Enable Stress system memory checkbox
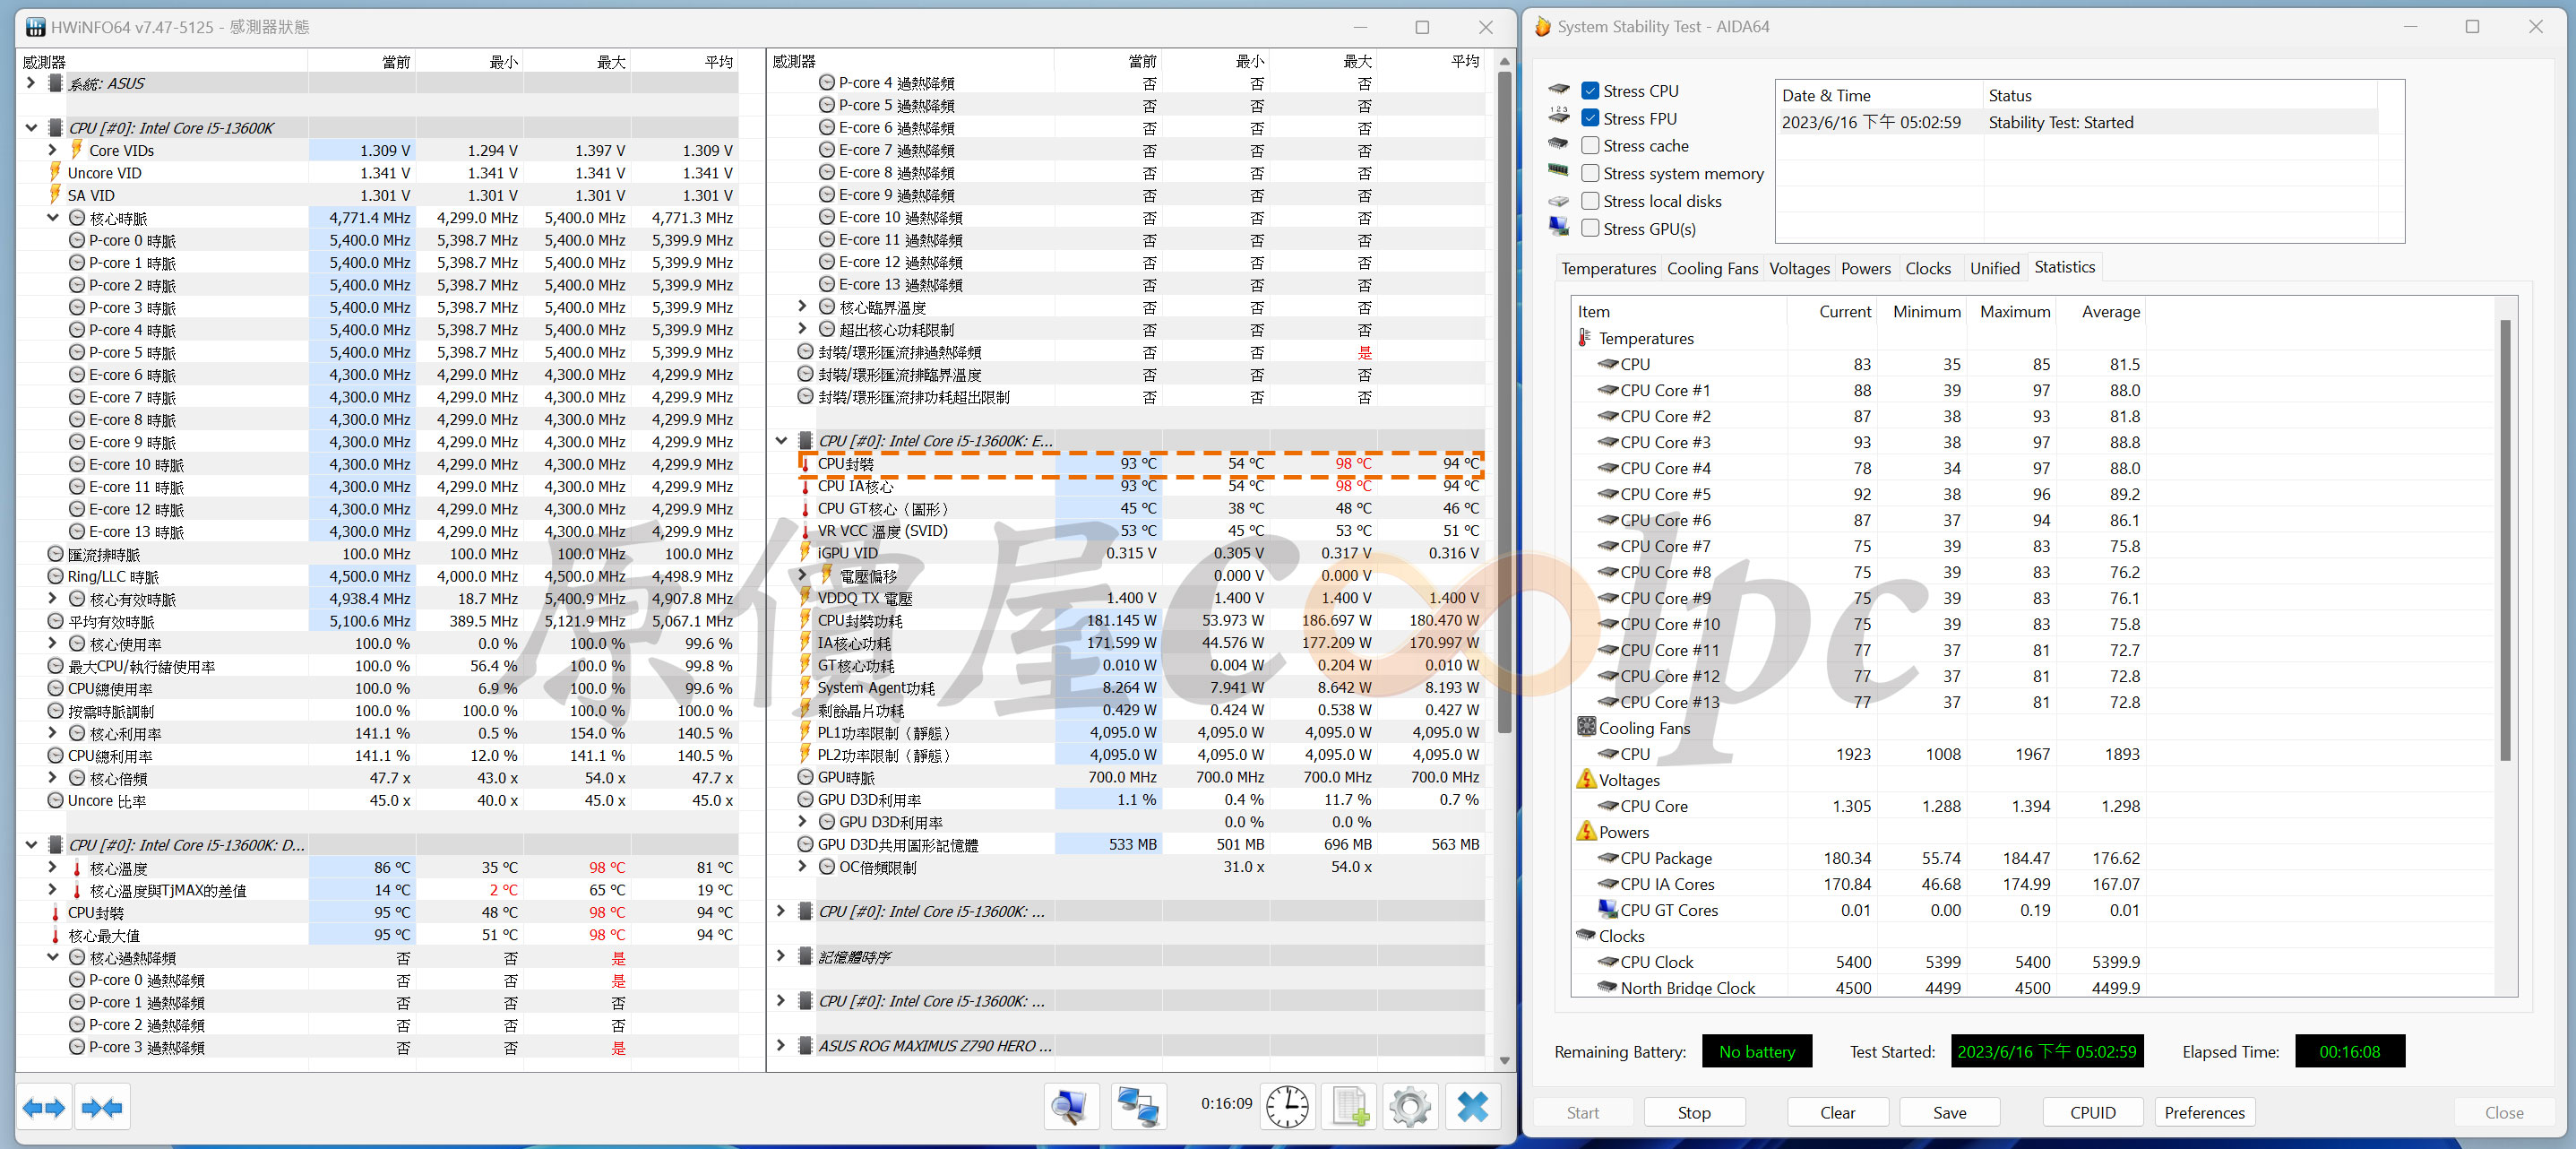This screenshot has height=1149, width=2576. [1590, 173]
